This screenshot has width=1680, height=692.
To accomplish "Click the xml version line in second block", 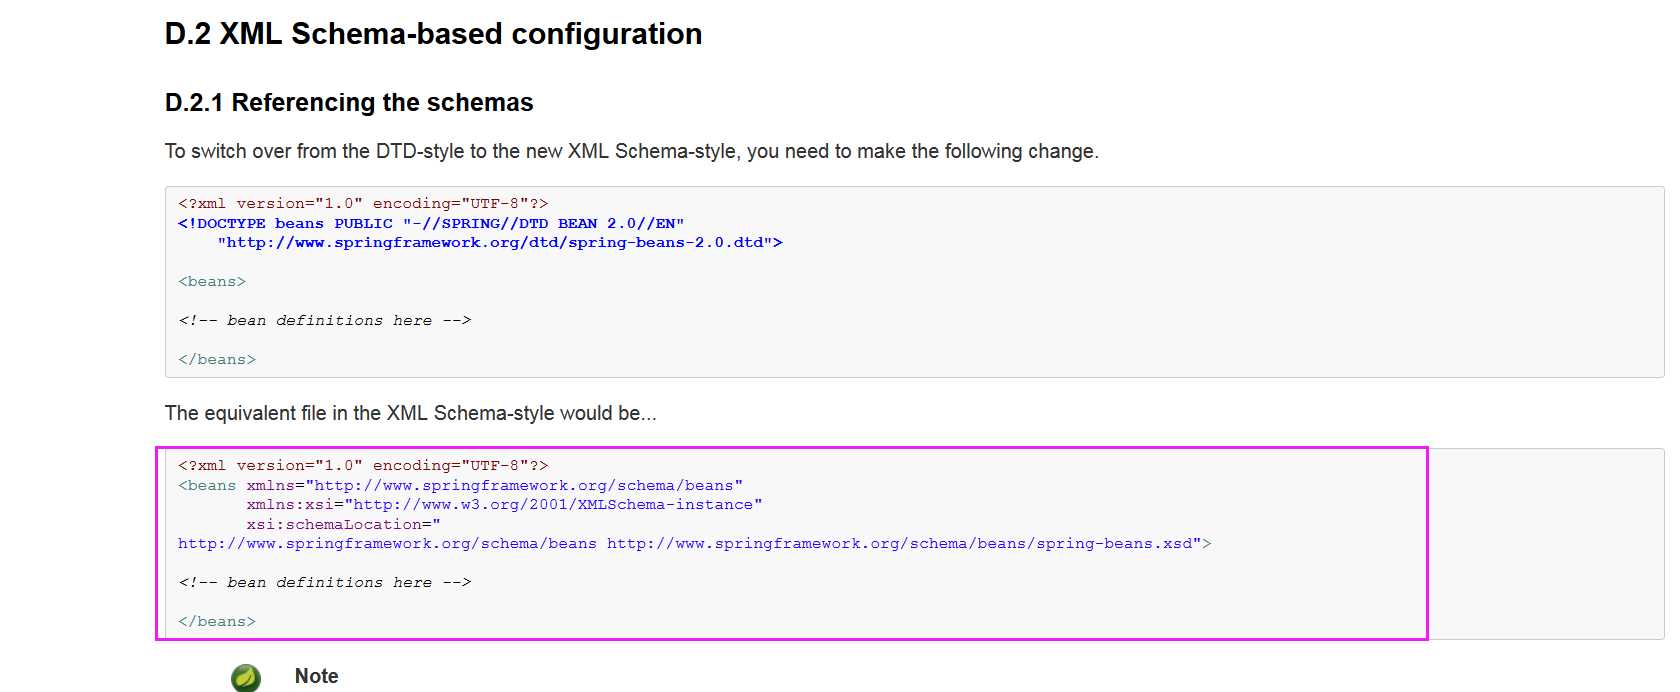I will tap(363, 465).
